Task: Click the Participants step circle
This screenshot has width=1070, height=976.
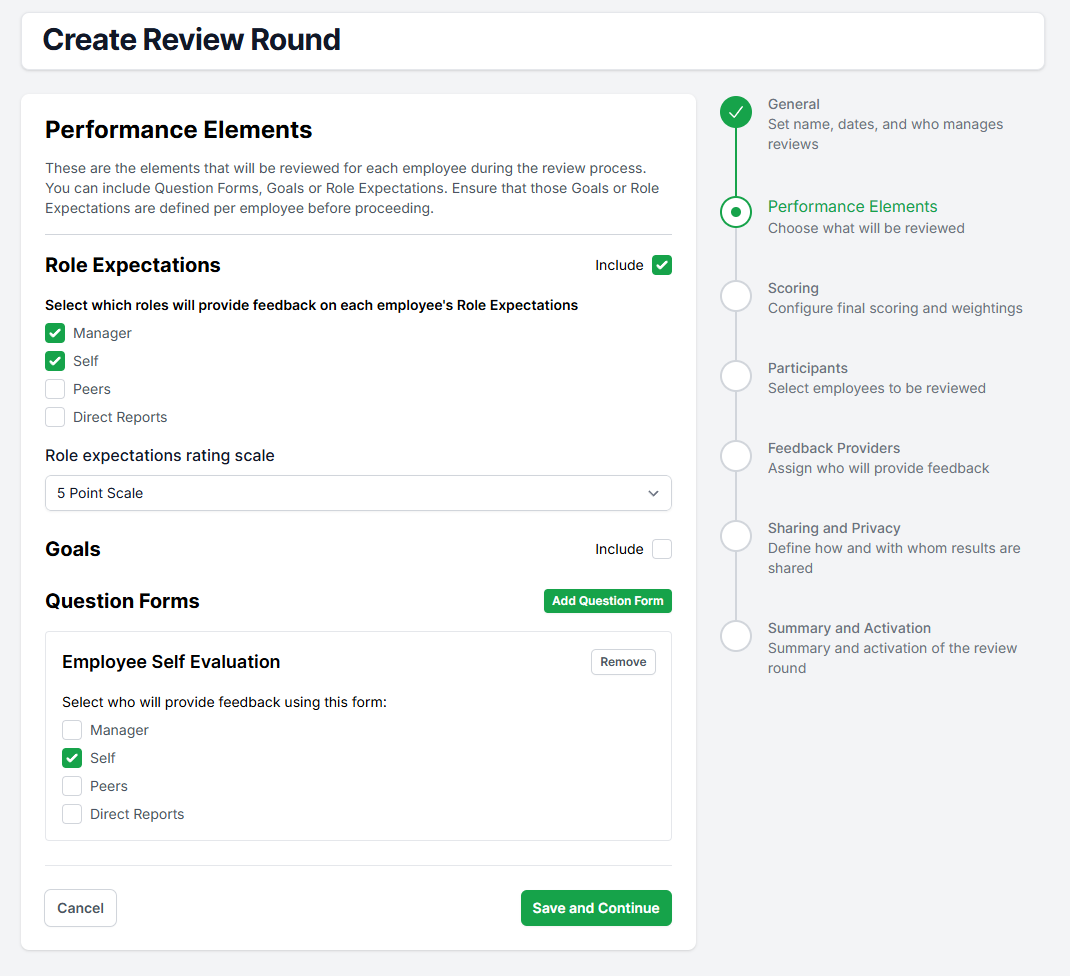Action: pos(736,376)
